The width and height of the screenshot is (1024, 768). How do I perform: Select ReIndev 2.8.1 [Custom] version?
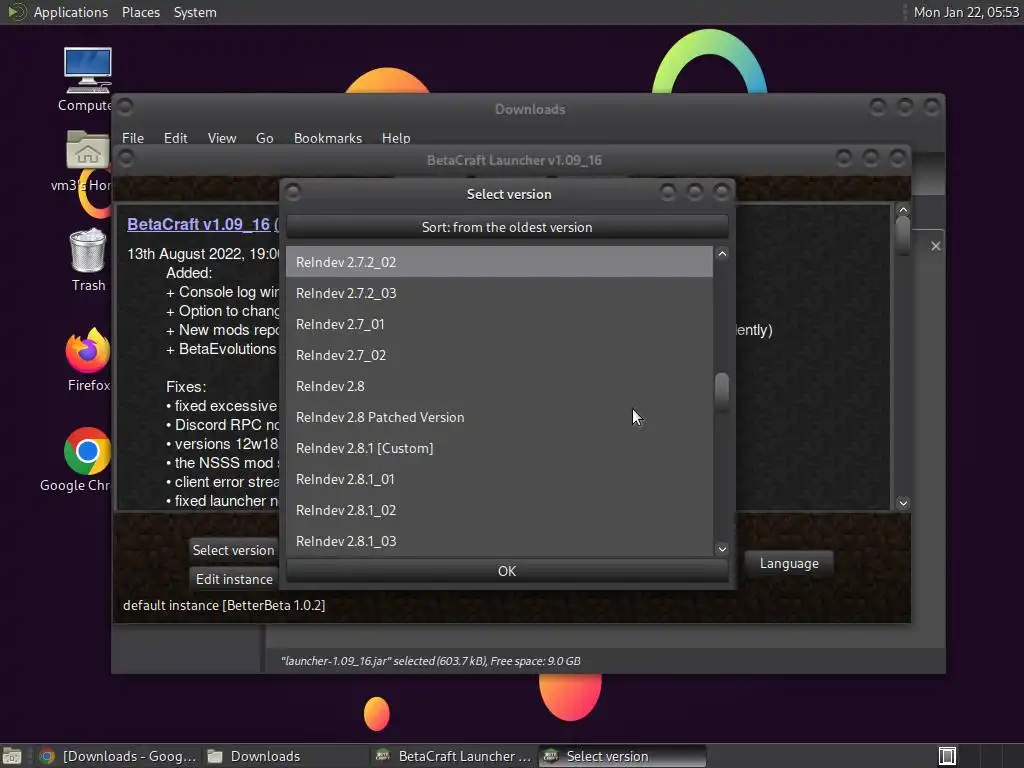pyautogui.click(x=499, y=448)
